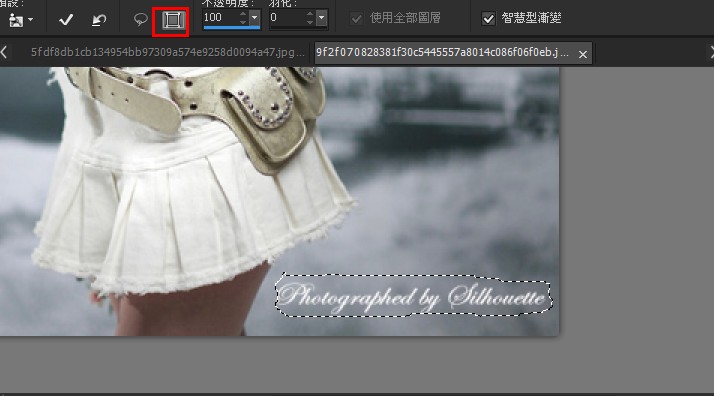Click the blue opacity slider bar
The image size is (714, 396).
point(231,28)
